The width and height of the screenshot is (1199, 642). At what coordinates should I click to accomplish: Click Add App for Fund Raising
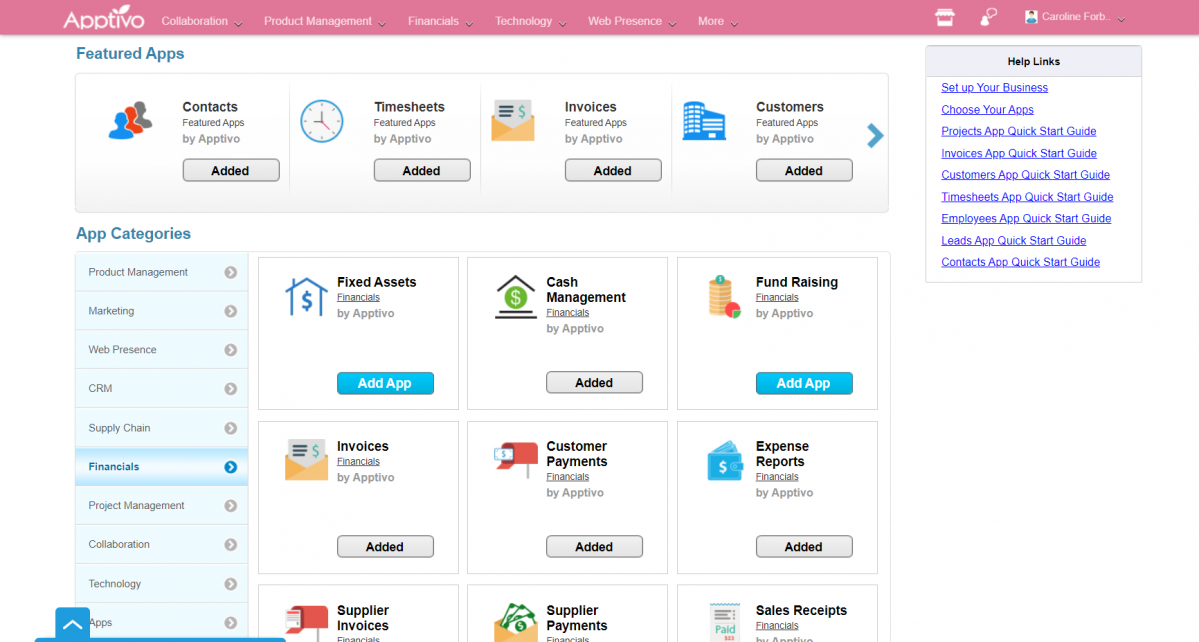(x=804, y=383)
